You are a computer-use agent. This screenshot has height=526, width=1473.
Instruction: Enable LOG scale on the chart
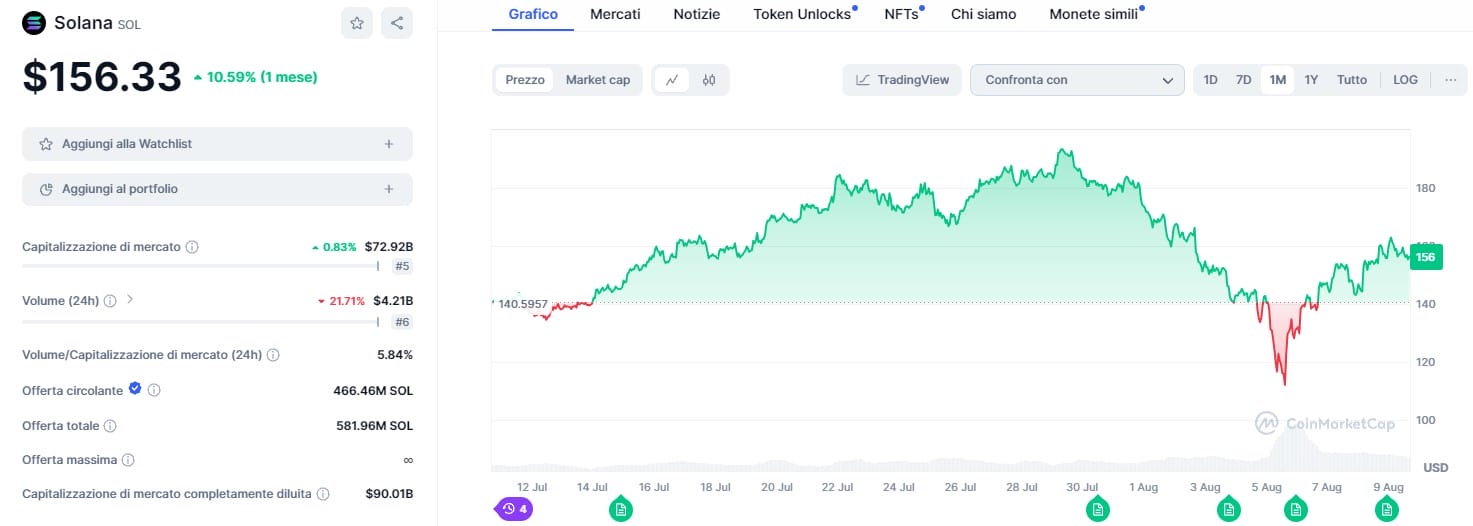[x=1405, y=80]
